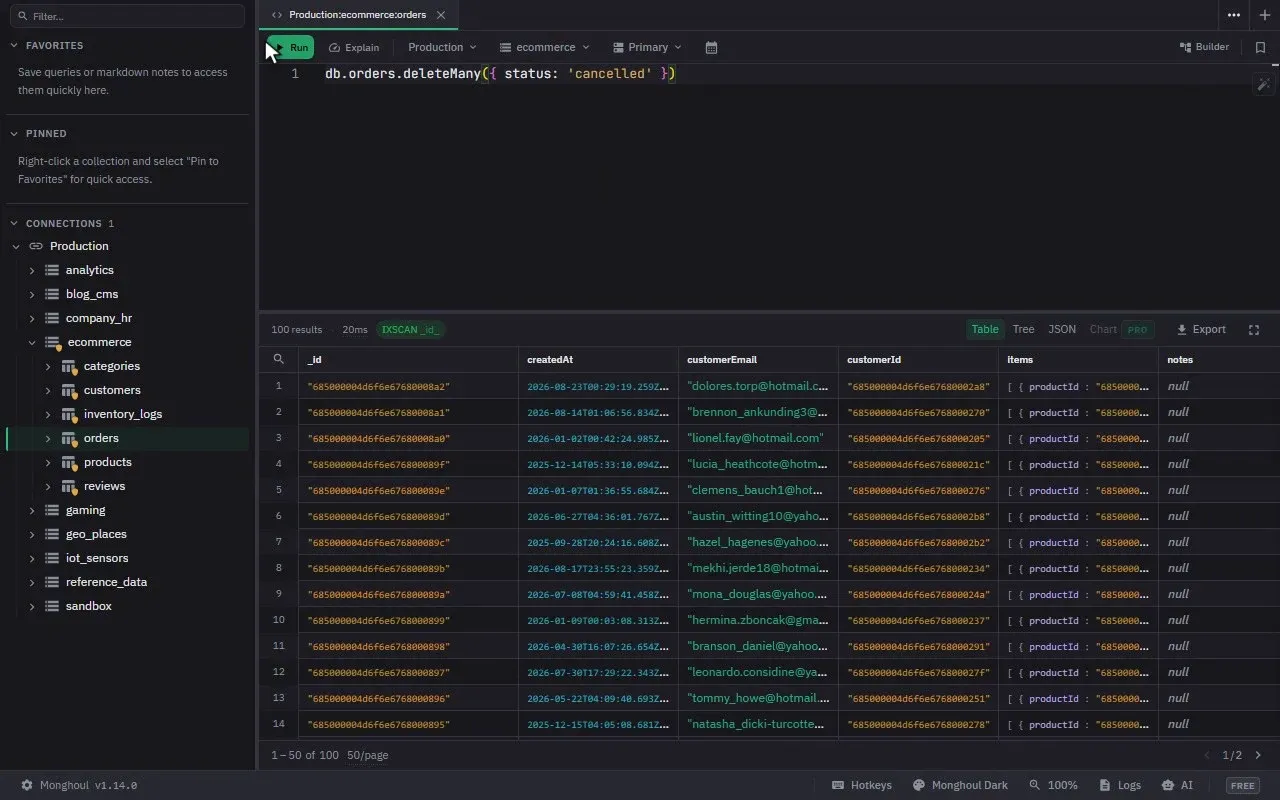
Task: Switch results to JSON view
Action: [x=1062, y=329]
